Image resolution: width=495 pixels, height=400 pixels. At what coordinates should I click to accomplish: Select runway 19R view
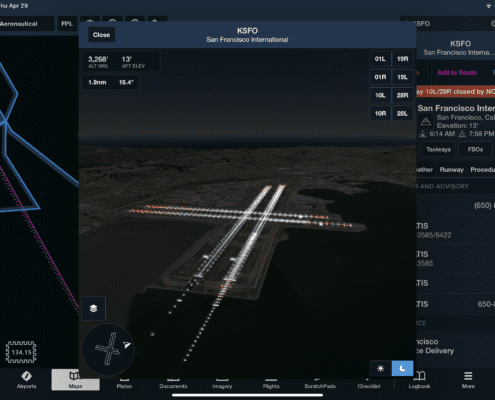(x=402, y=59)
